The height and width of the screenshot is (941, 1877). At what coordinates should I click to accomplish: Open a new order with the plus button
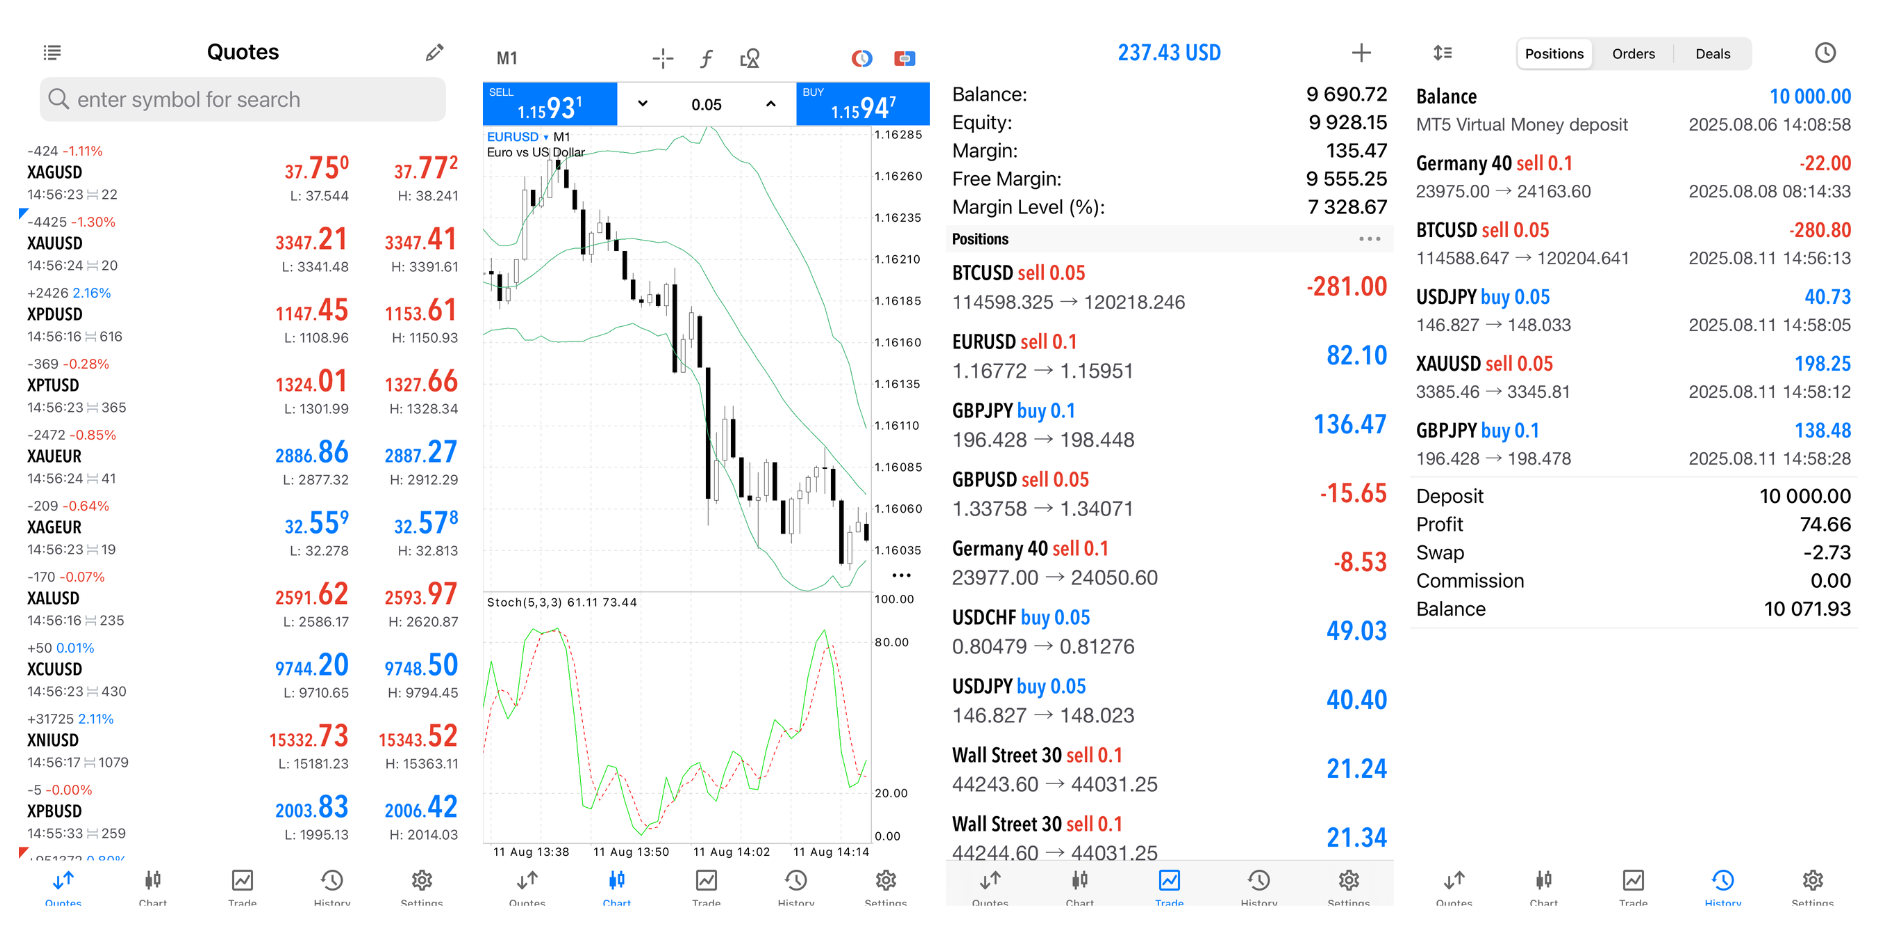(1362, 51)
